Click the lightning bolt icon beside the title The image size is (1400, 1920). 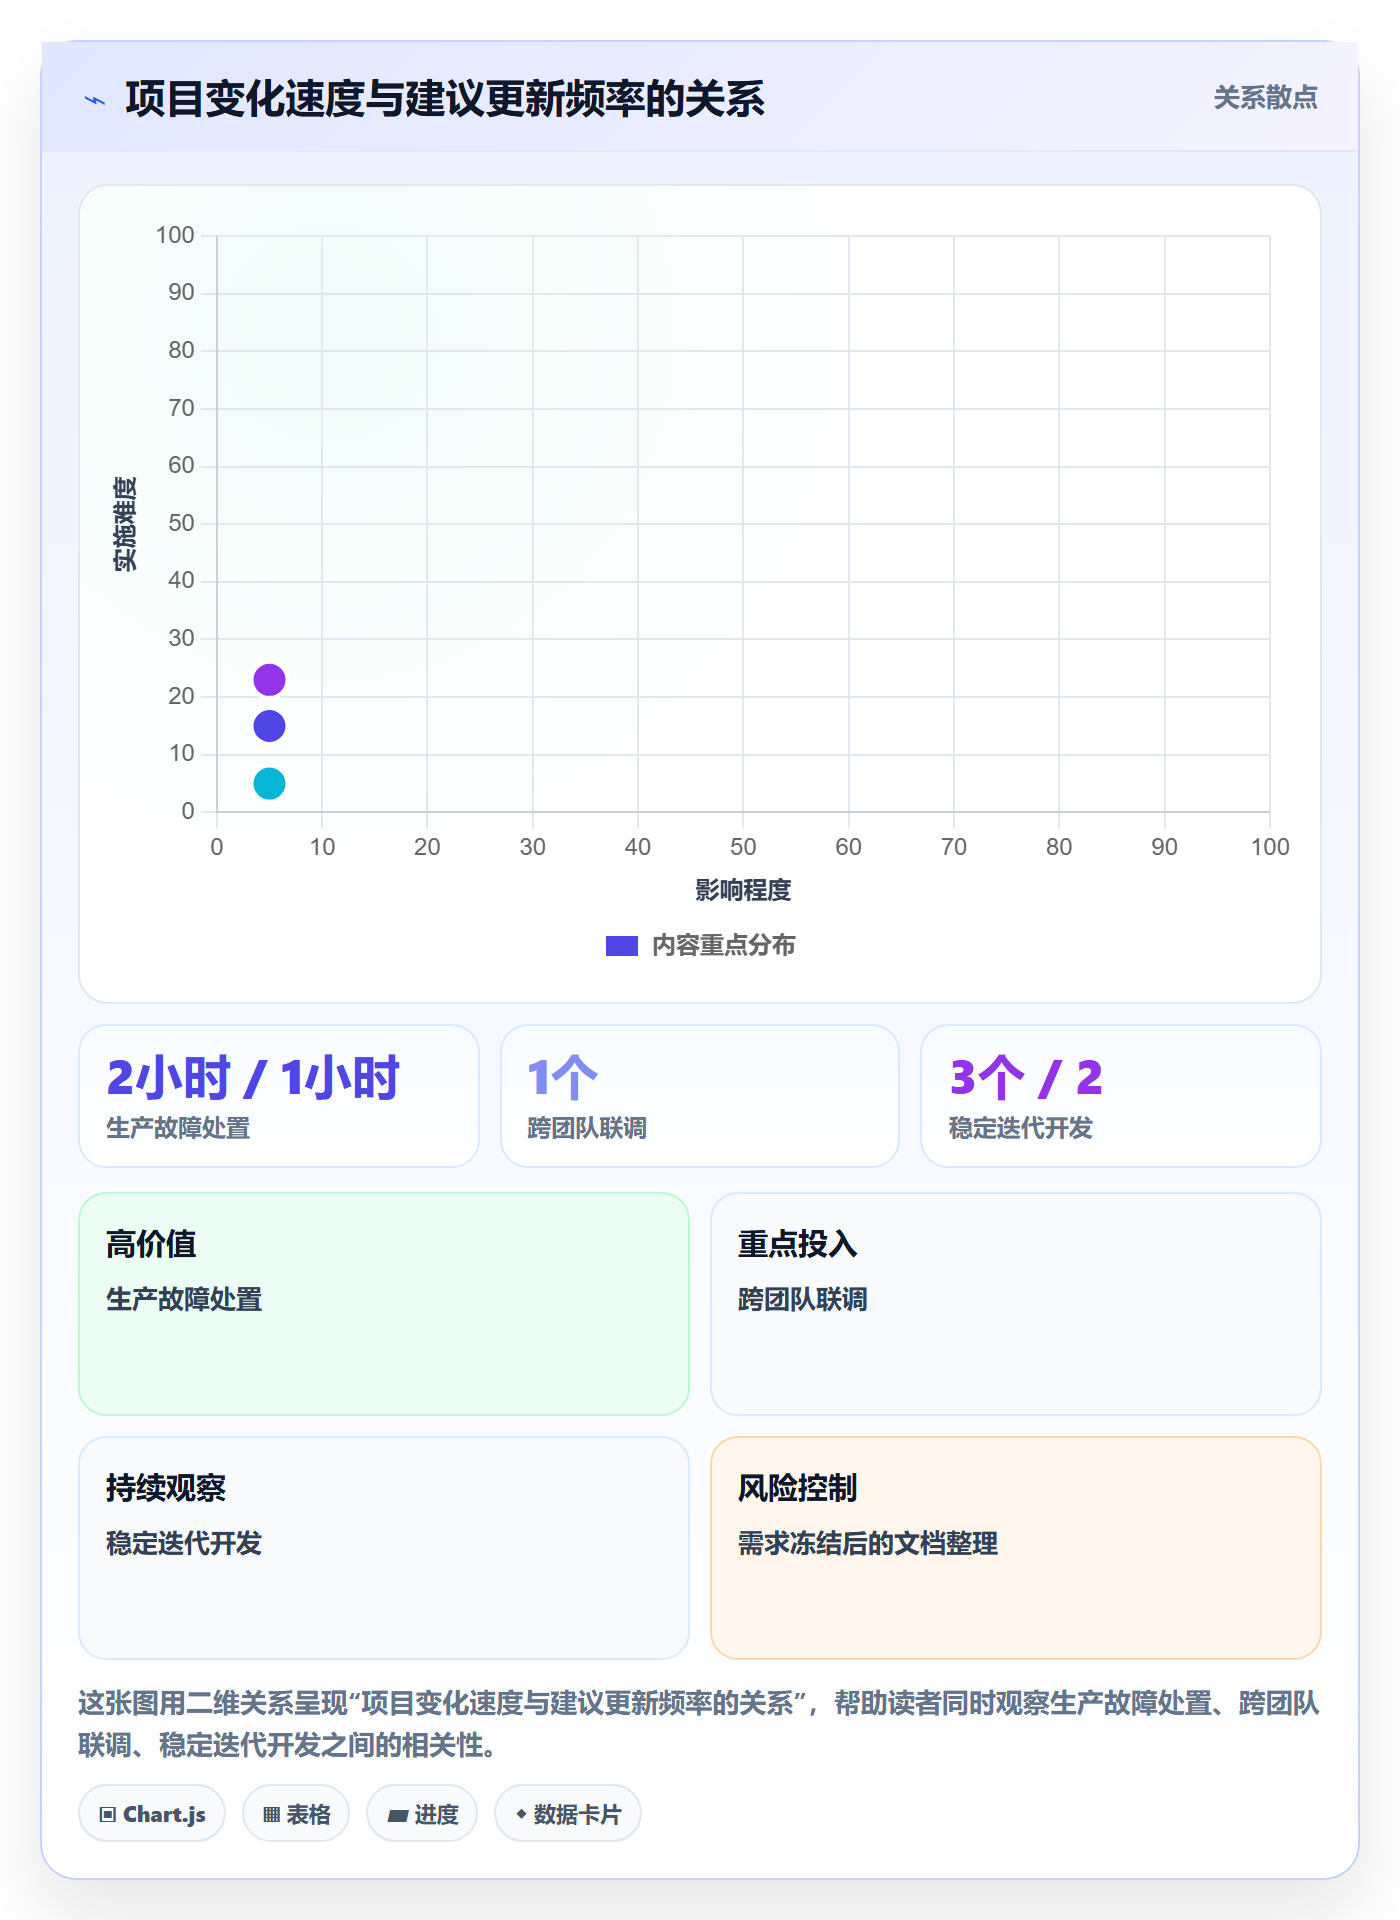tap(95, 100)
